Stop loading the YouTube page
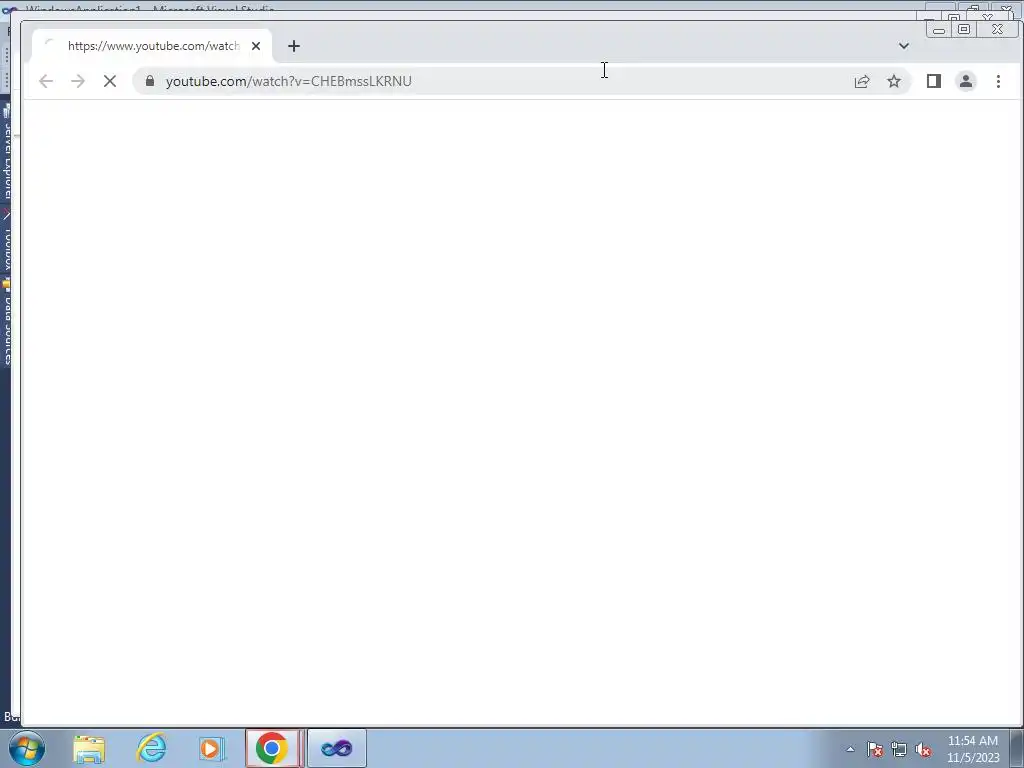The image size is (1024, 768). click(x=110, y=81)
